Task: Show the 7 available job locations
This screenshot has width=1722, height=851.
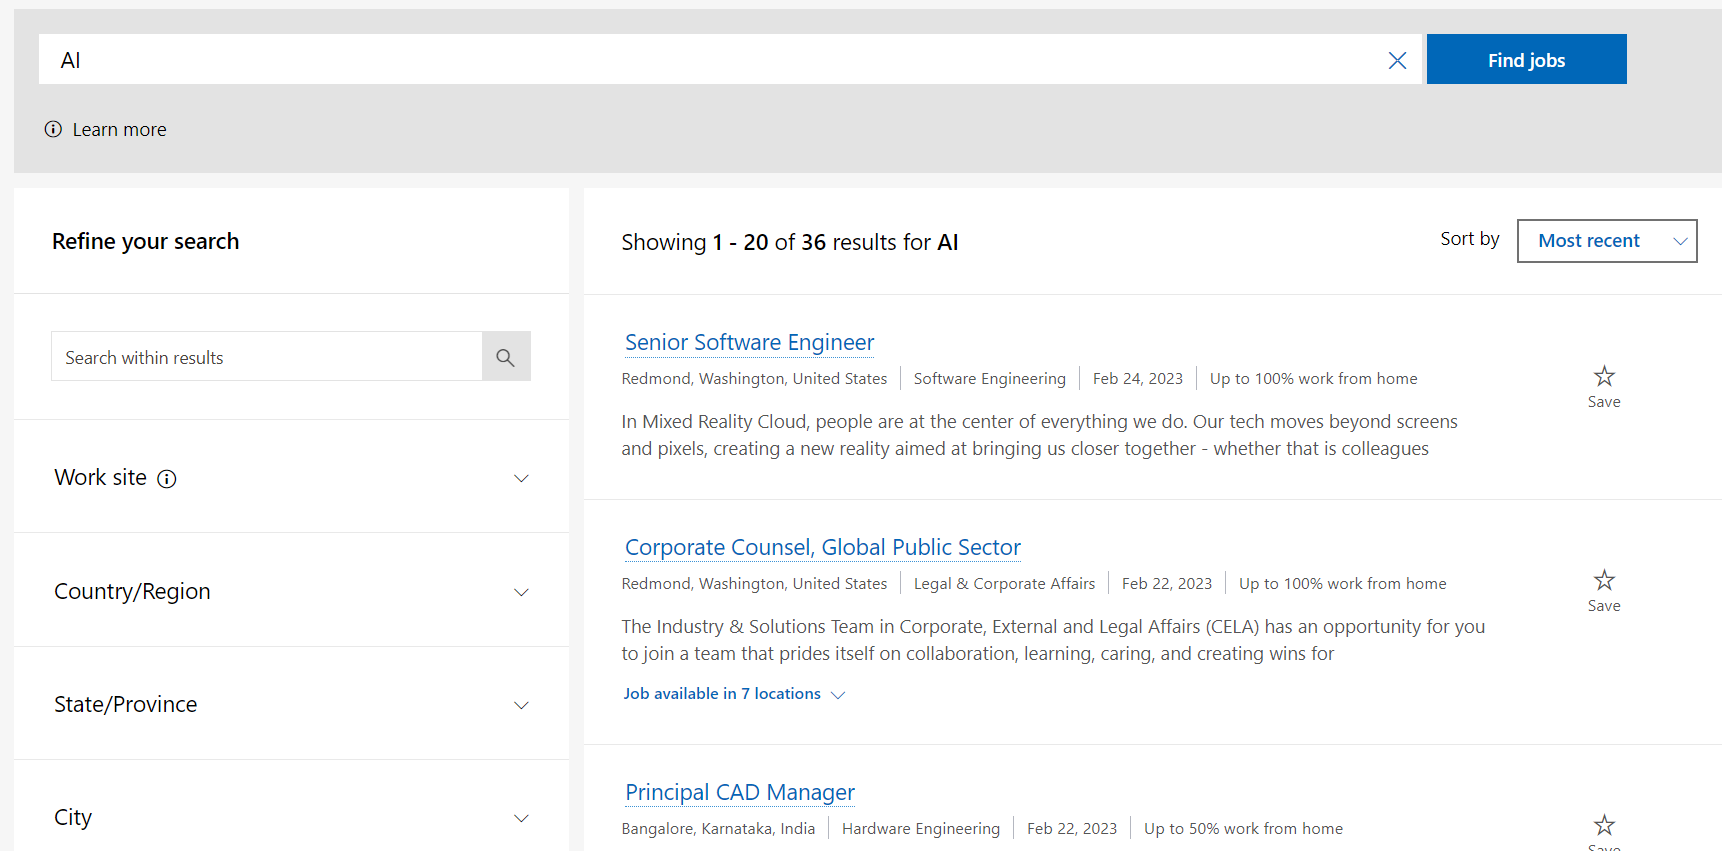Action: click(734, 694)
